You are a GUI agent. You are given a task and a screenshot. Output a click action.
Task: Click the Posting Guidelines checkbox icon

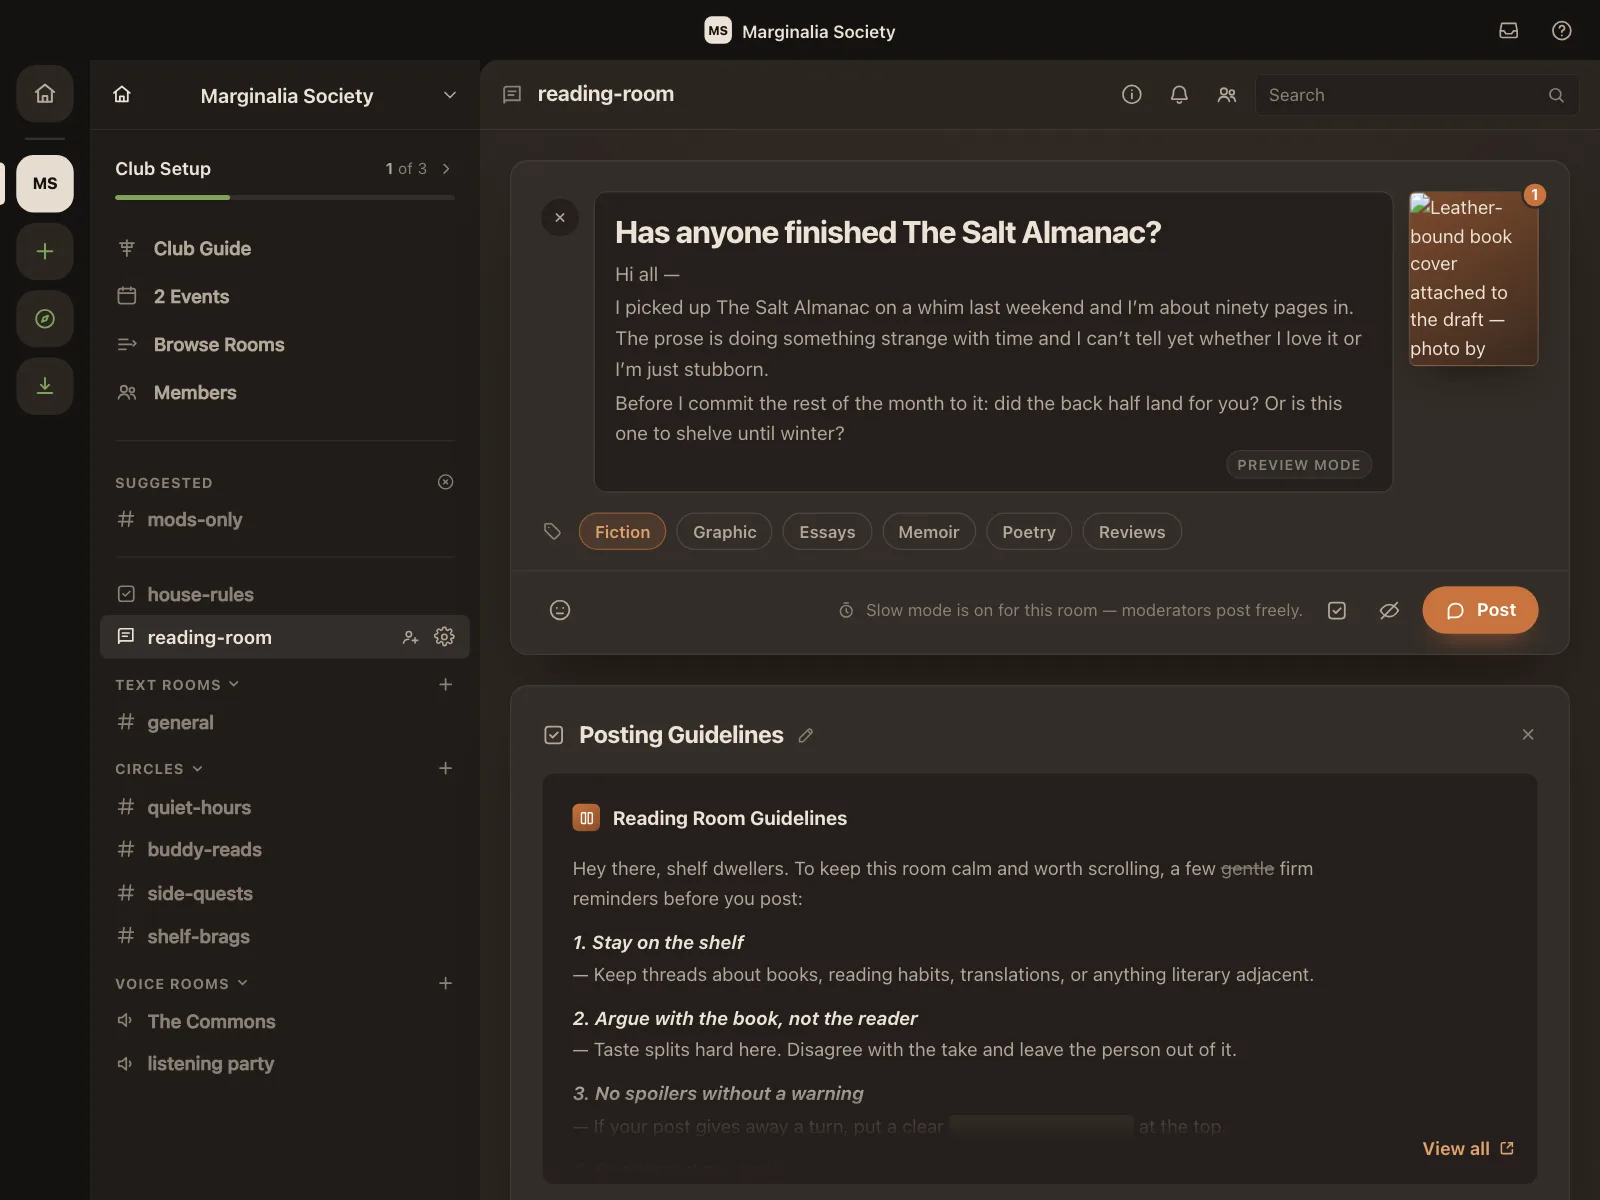click(x=554, y=735)
